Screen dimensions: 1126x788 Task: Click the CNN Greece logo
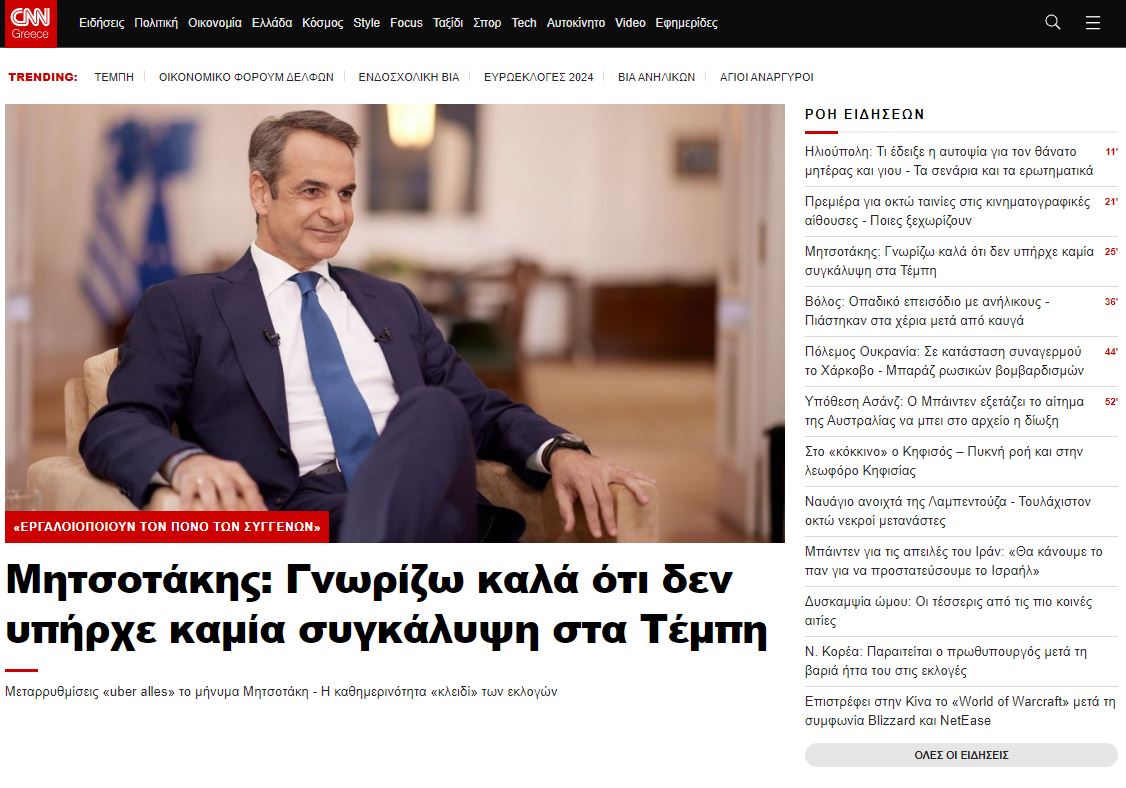(x=30, y=23)
